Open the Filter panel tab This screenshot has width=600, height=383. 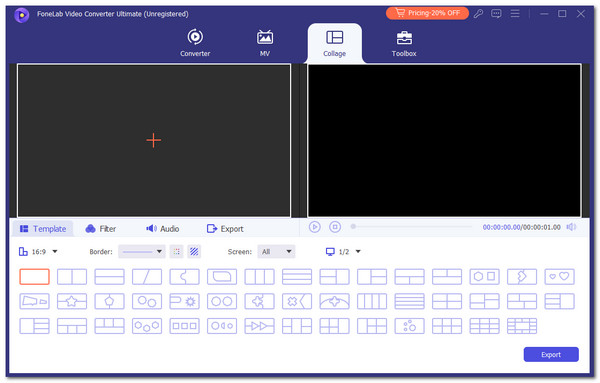(x=101, y=229)
